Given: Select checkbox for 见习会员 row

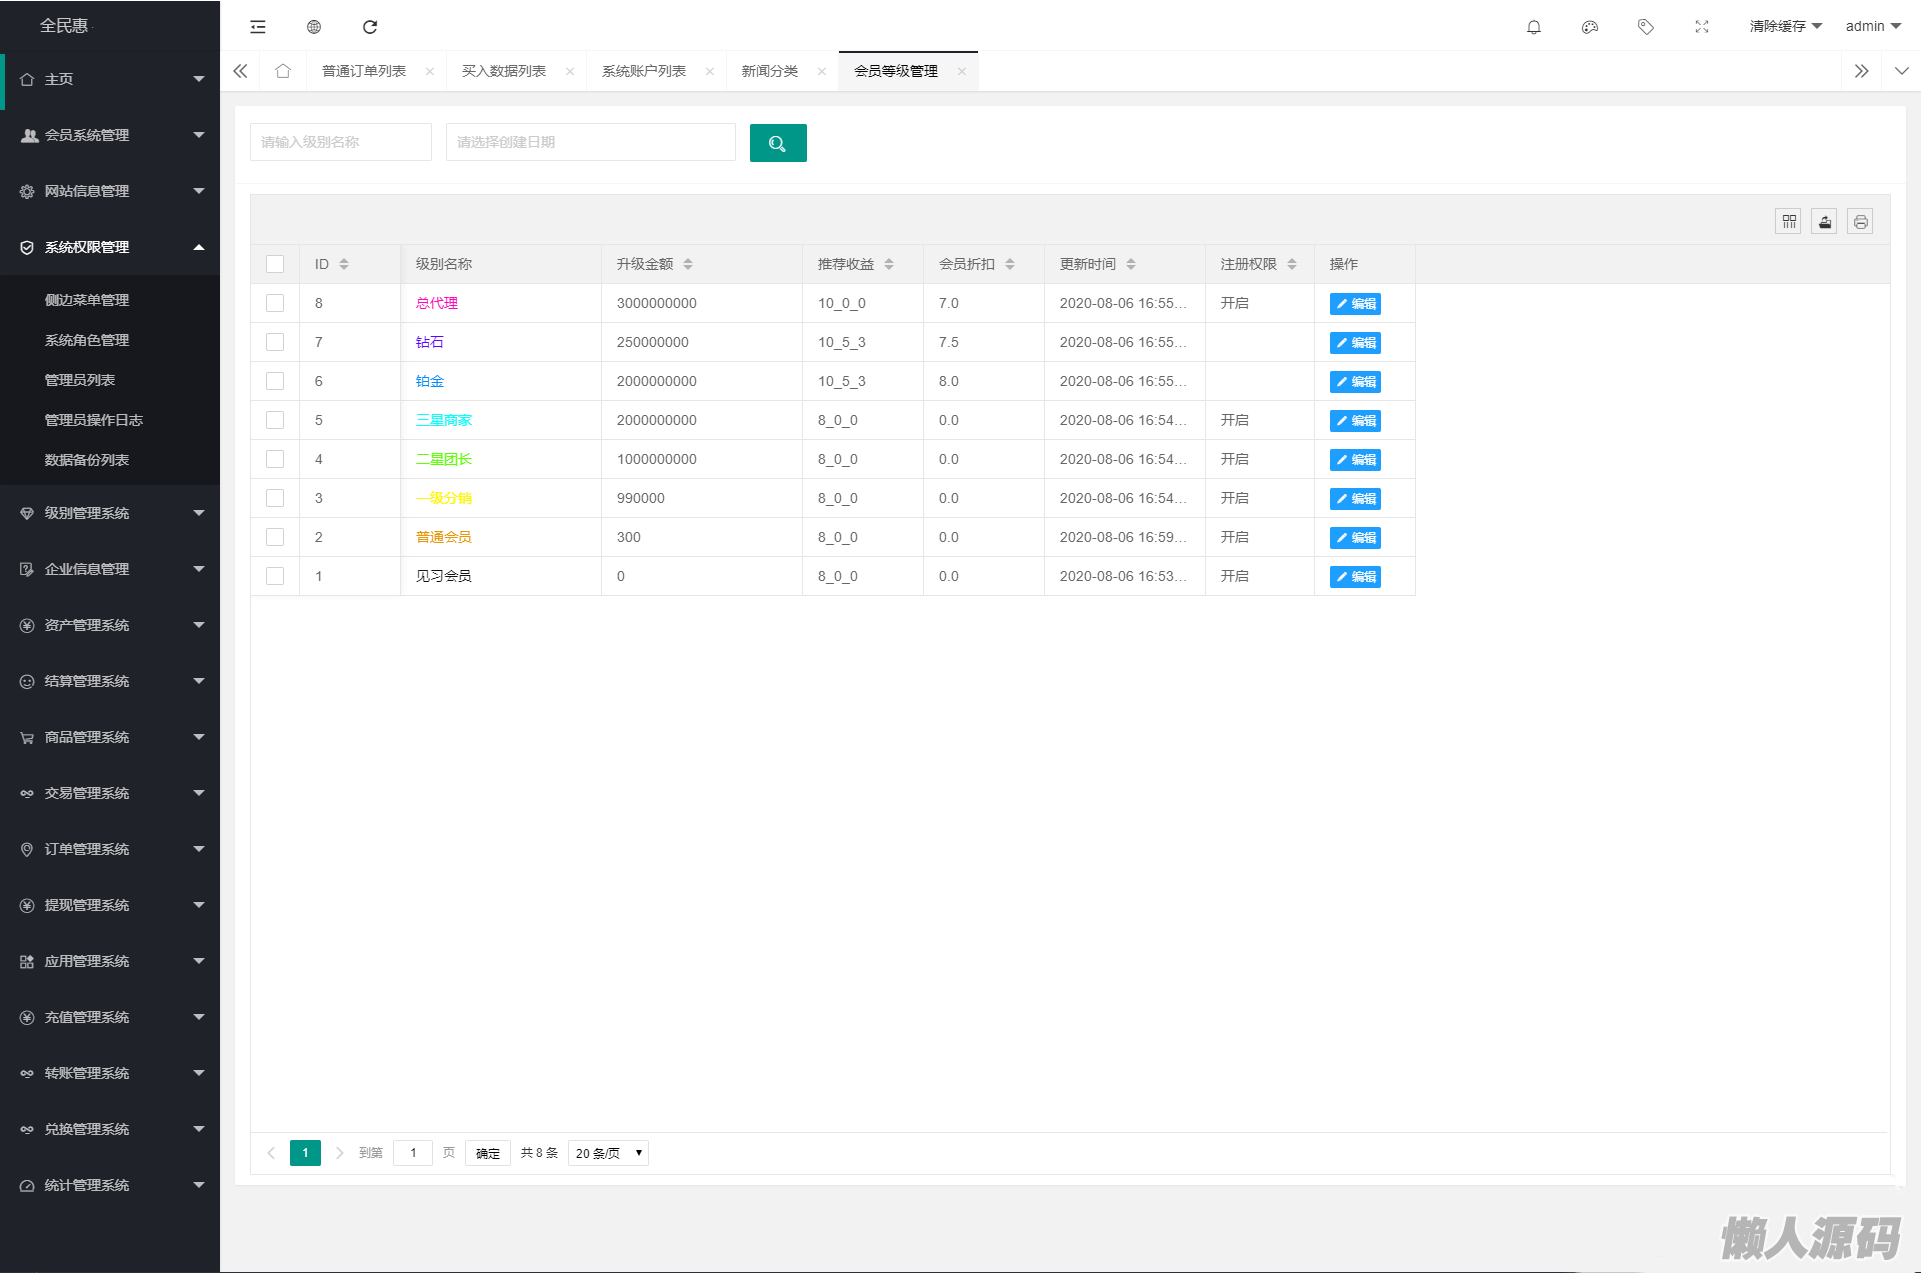Looking at the screenshot, I should click(275, 576).
